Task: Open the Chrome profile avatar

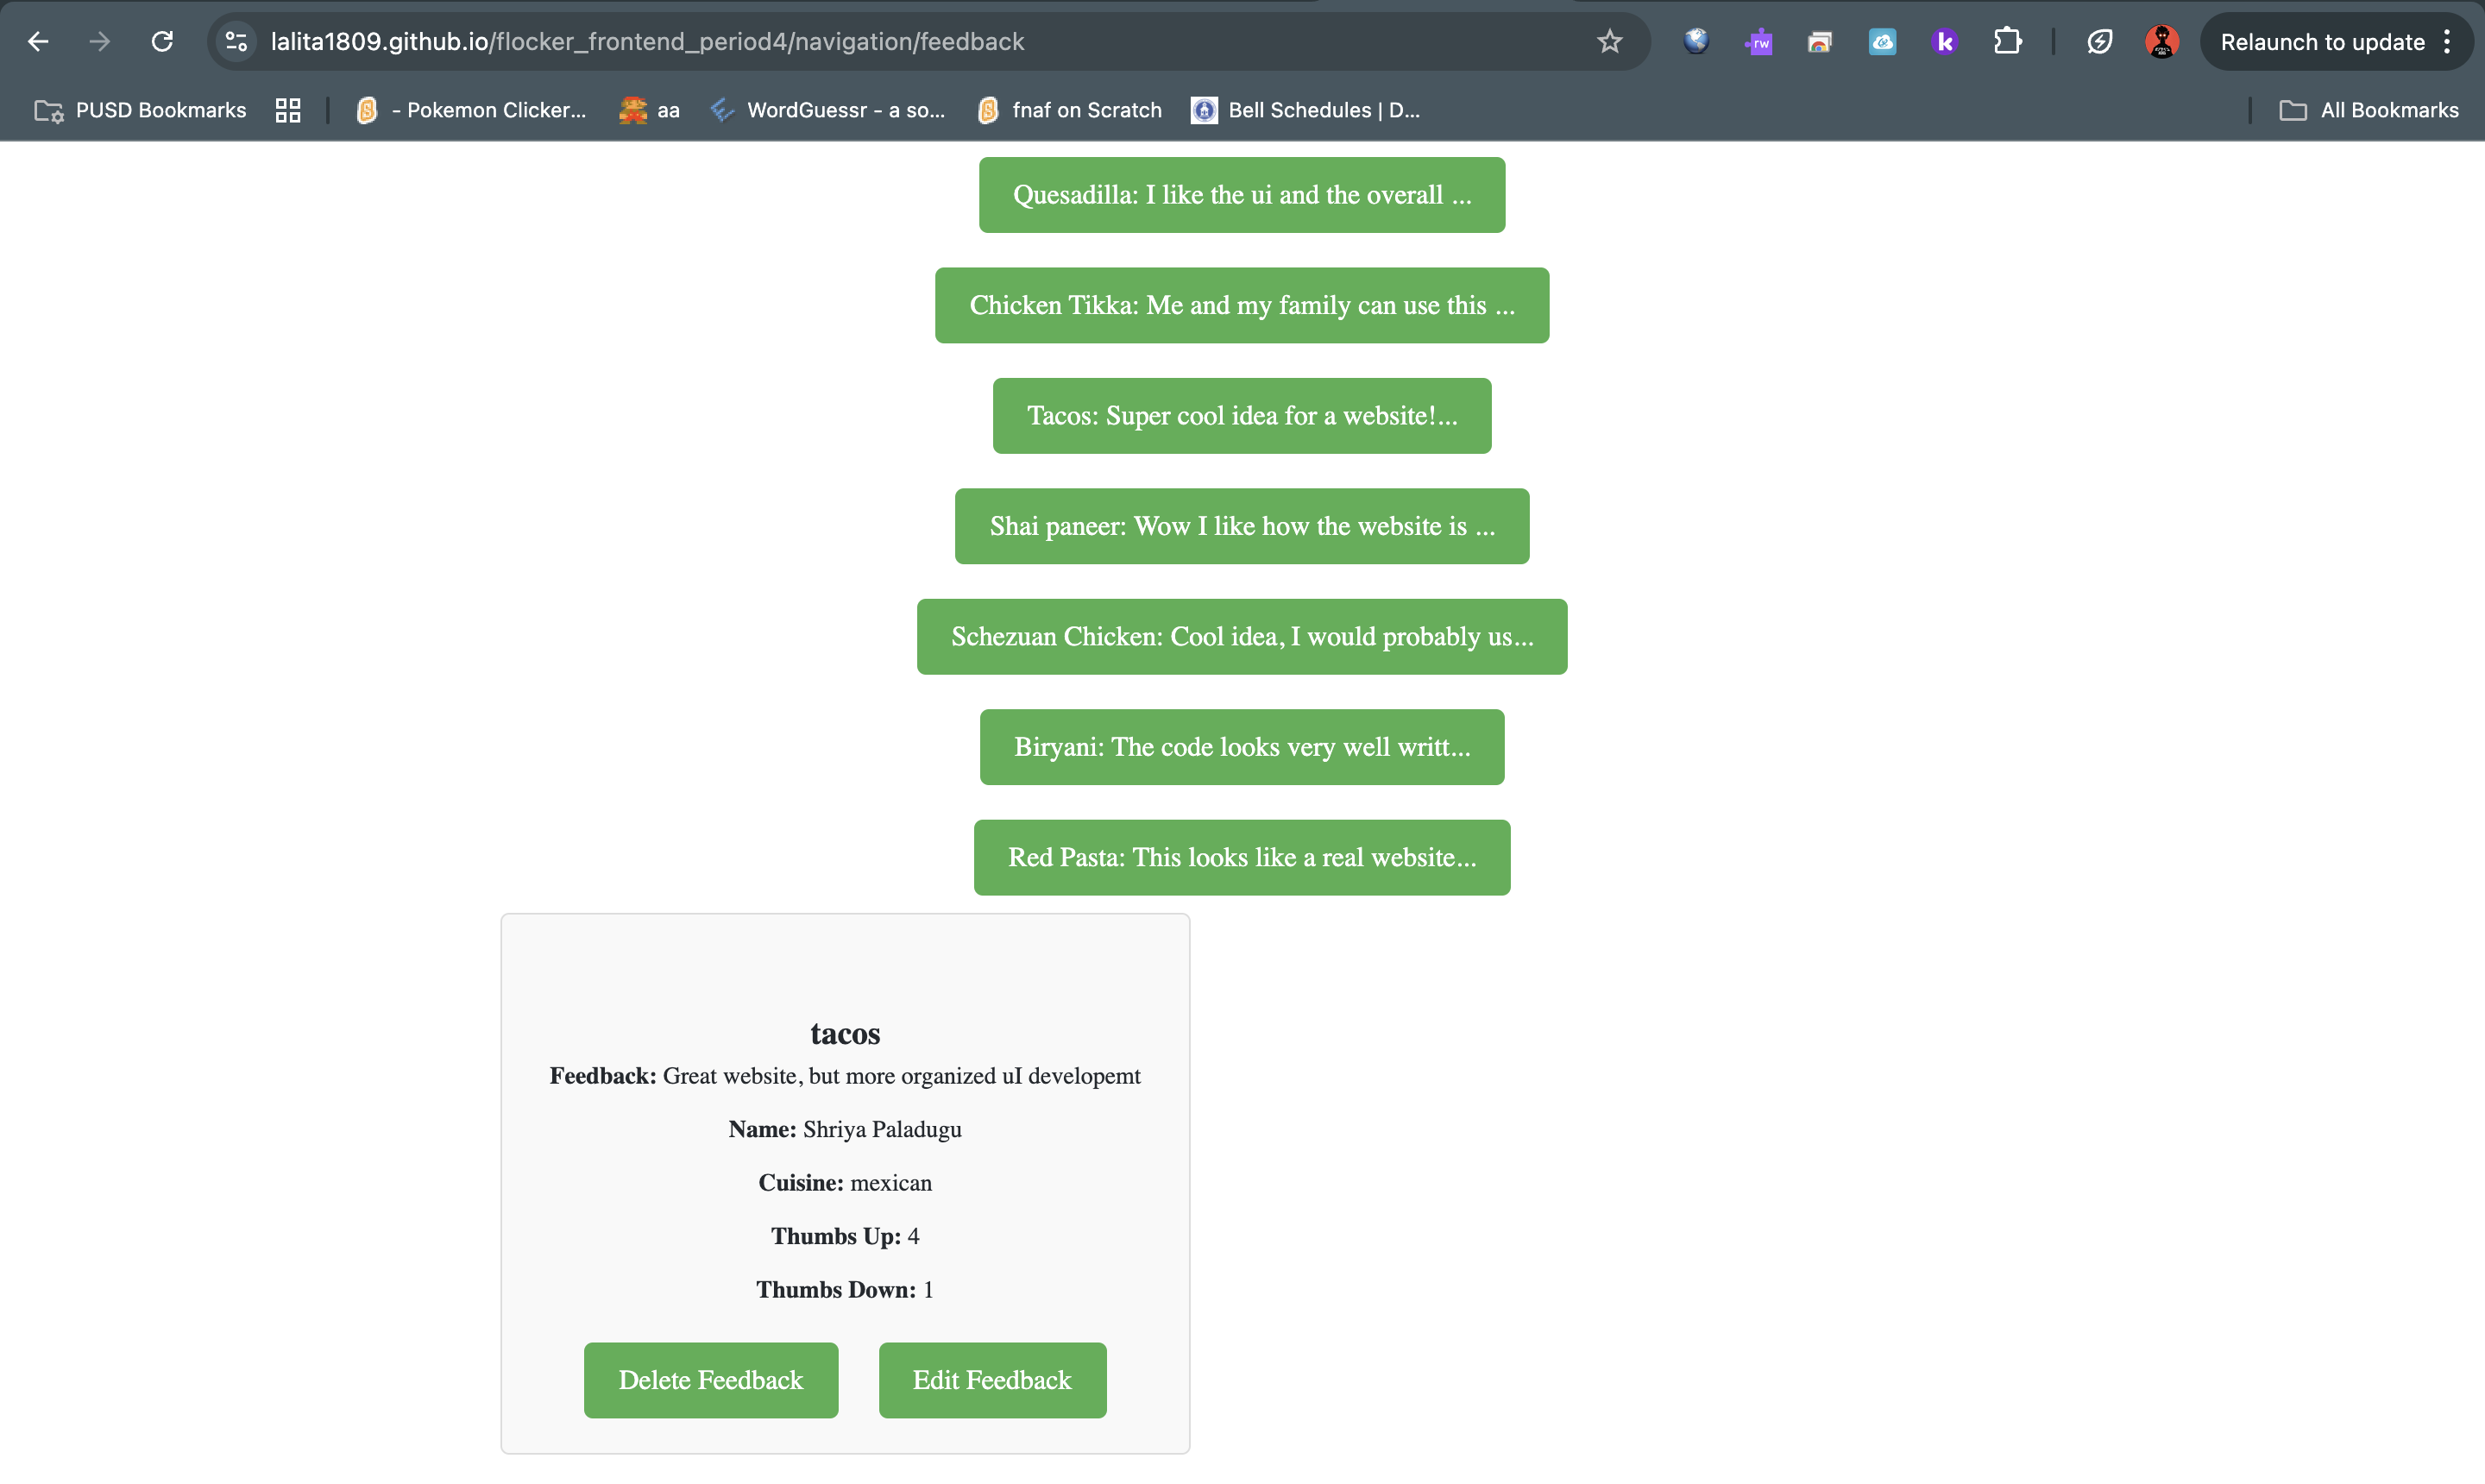Action: tap(2162, 42)
